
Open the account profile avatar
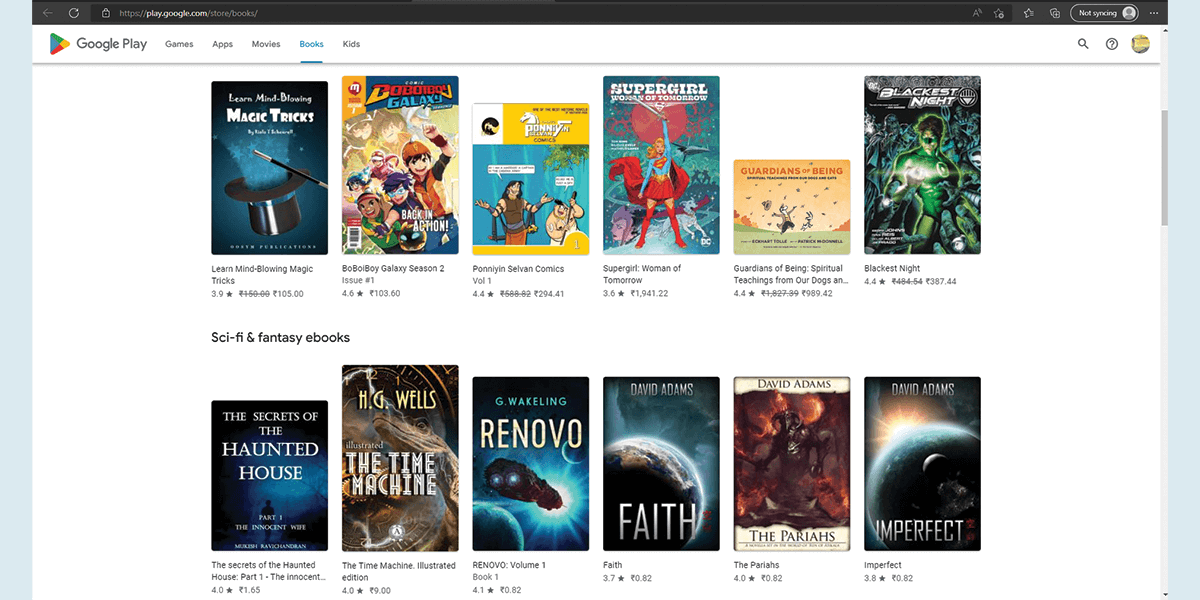tap(1141, 44)
